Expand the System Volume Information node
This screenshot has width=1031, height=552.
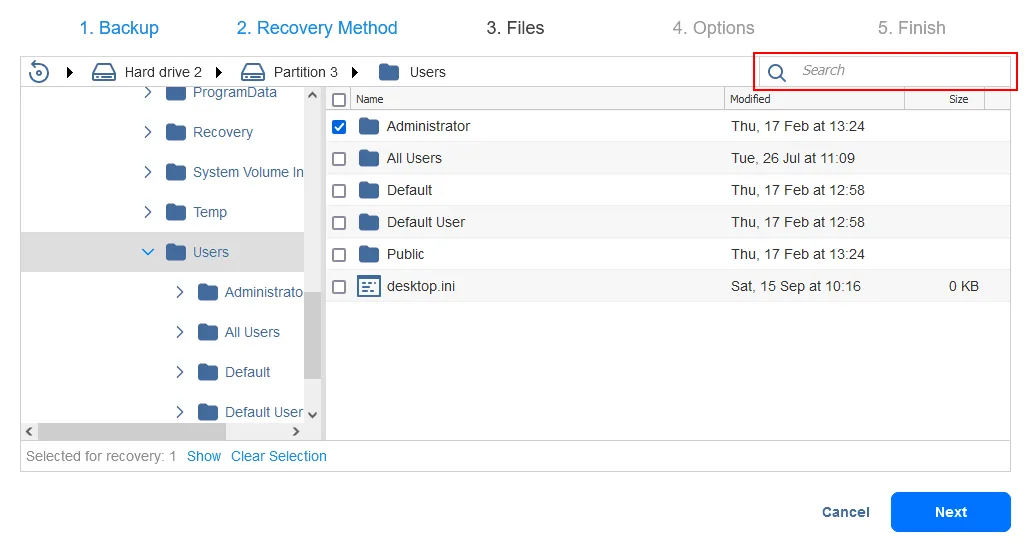point(148,172)
